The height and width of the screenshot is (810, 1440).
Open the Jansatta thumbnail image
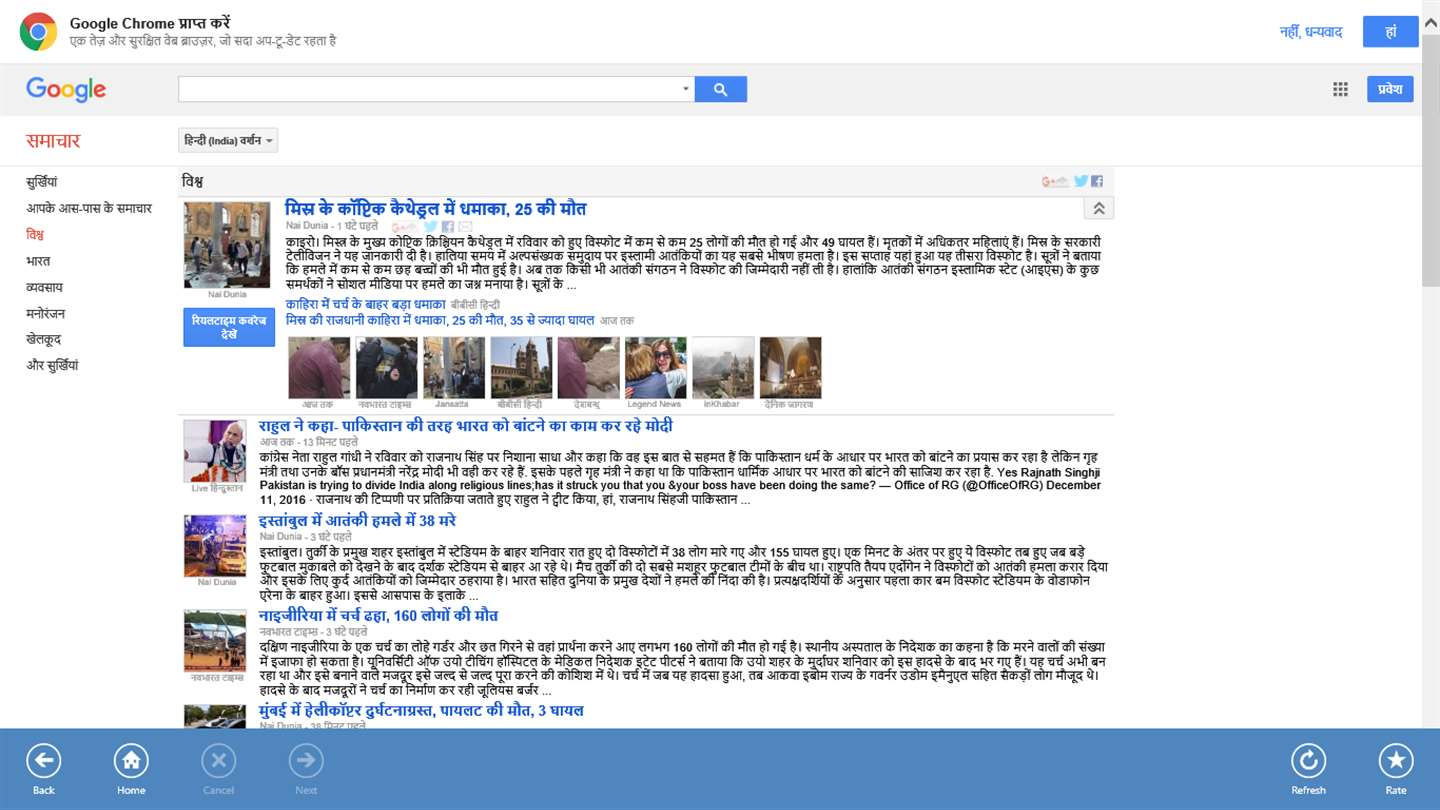pos(454,368)
